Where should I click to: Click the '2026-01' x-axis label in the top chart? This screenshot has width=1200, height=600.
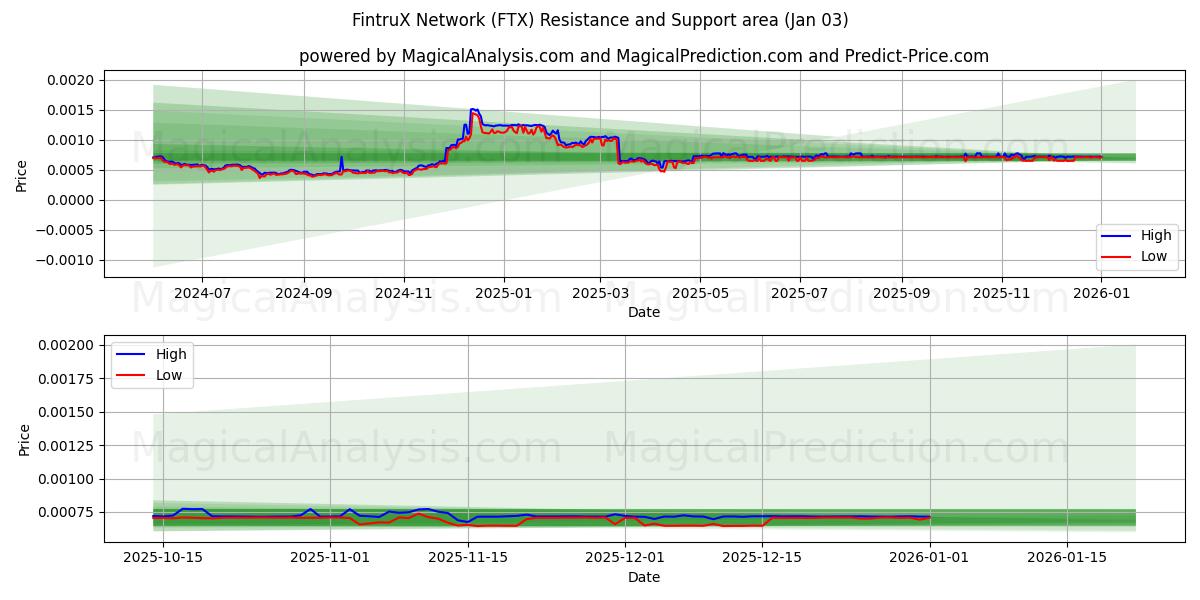[1102, 294]
